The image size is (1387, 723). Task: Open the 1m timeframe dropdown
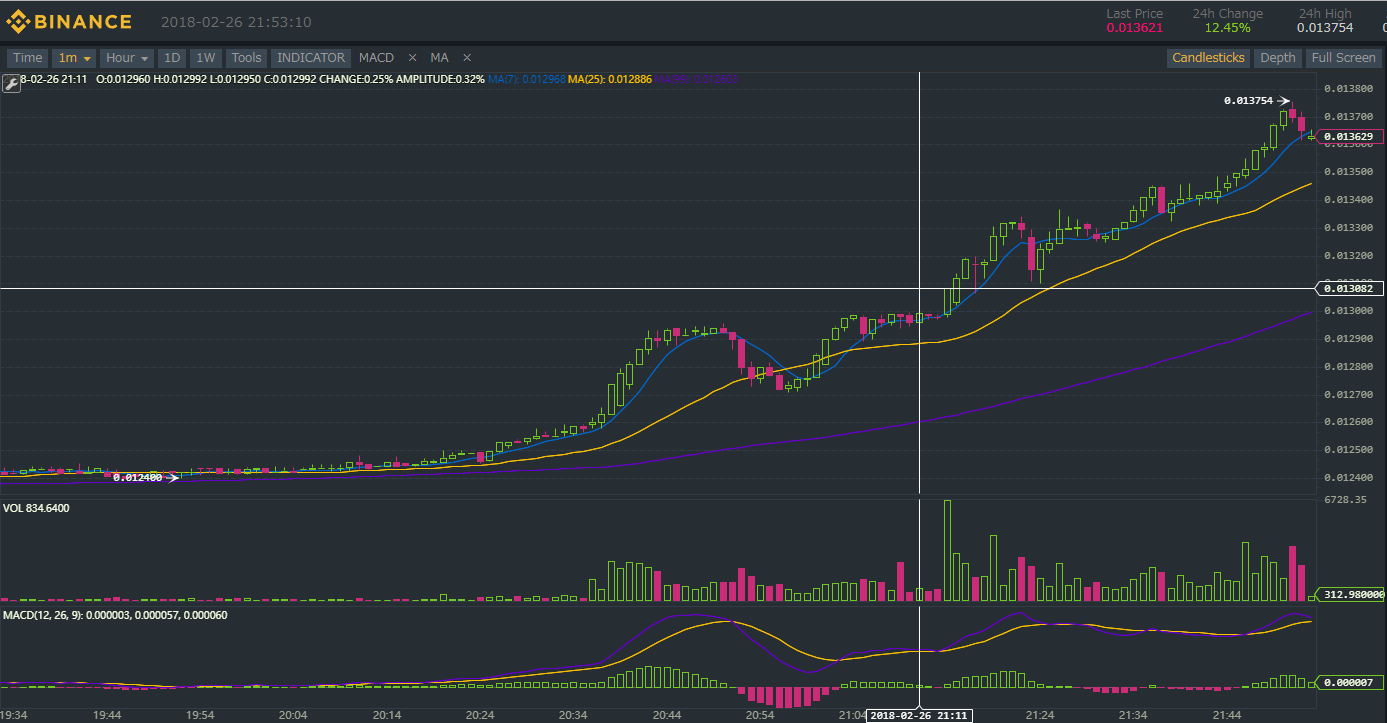(74, 58)
